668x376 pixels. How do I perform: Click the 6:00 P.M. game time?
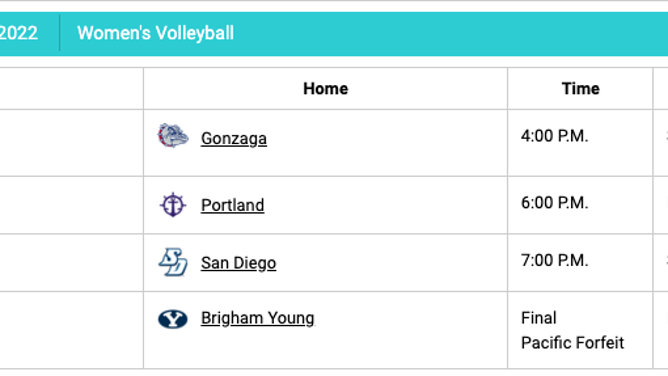(x=554, y=203)
